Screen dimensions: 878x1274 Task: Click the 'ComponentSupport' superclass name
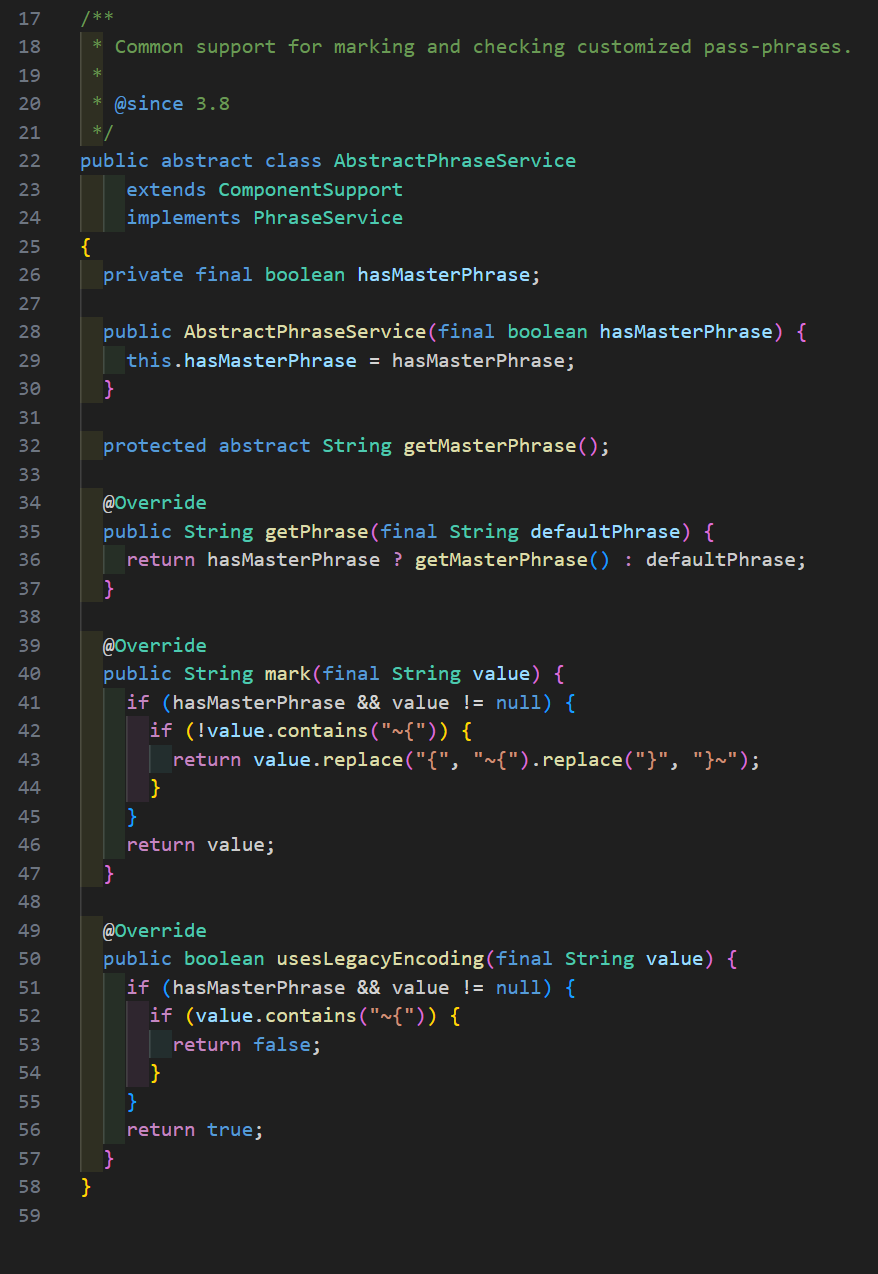click(x=311, y=190)
